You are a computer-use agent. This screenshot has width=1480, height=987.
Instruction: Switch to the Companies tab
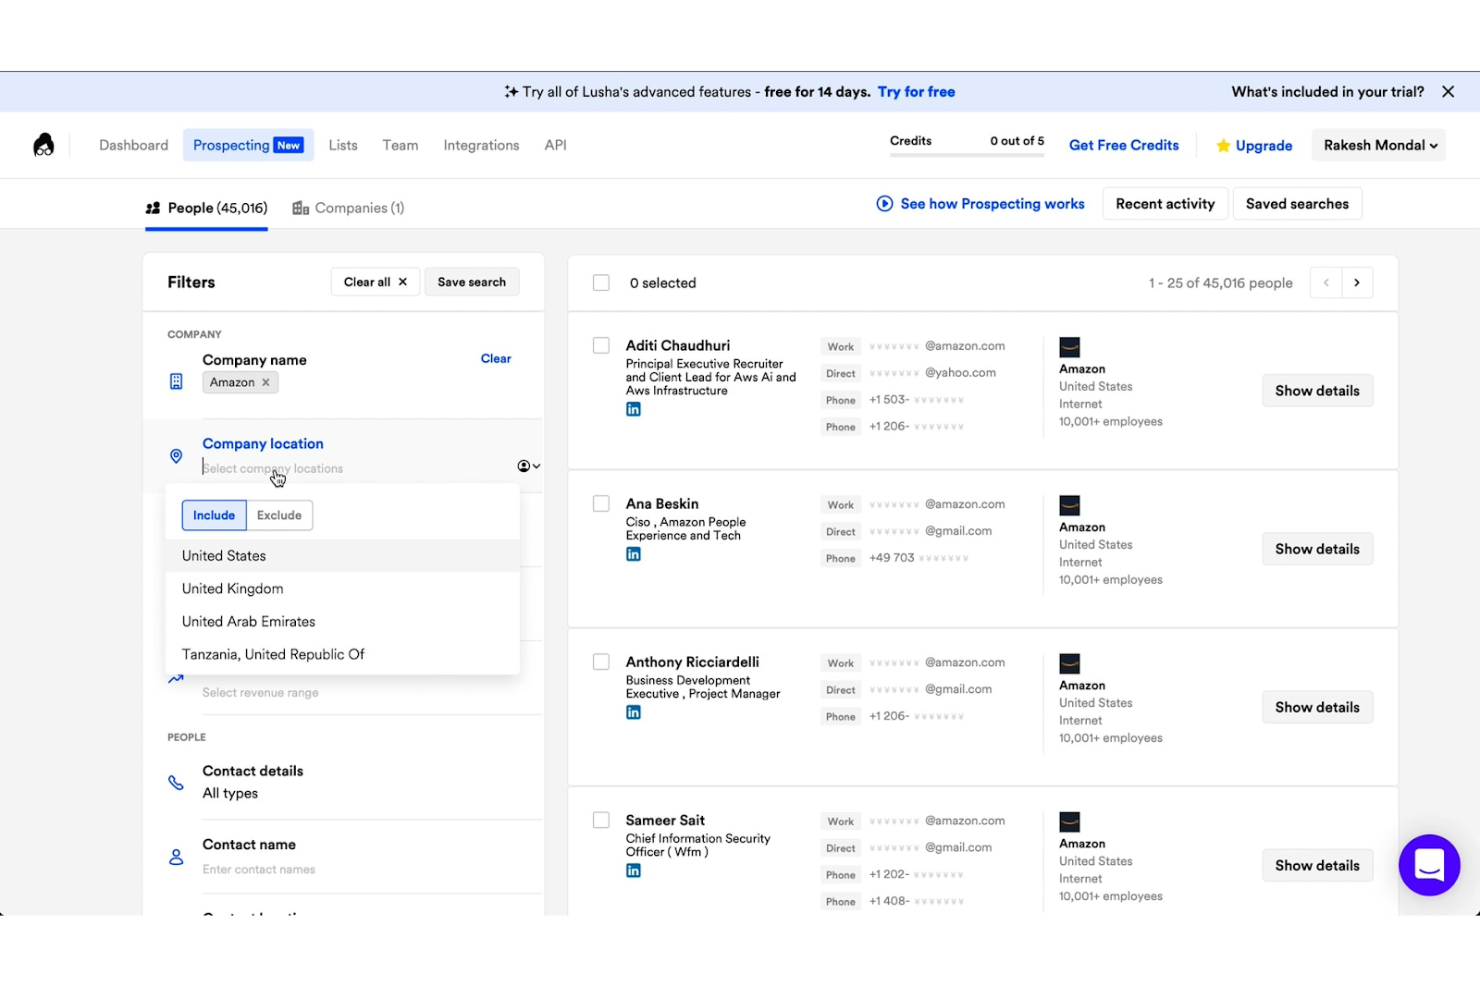[348, 208]
